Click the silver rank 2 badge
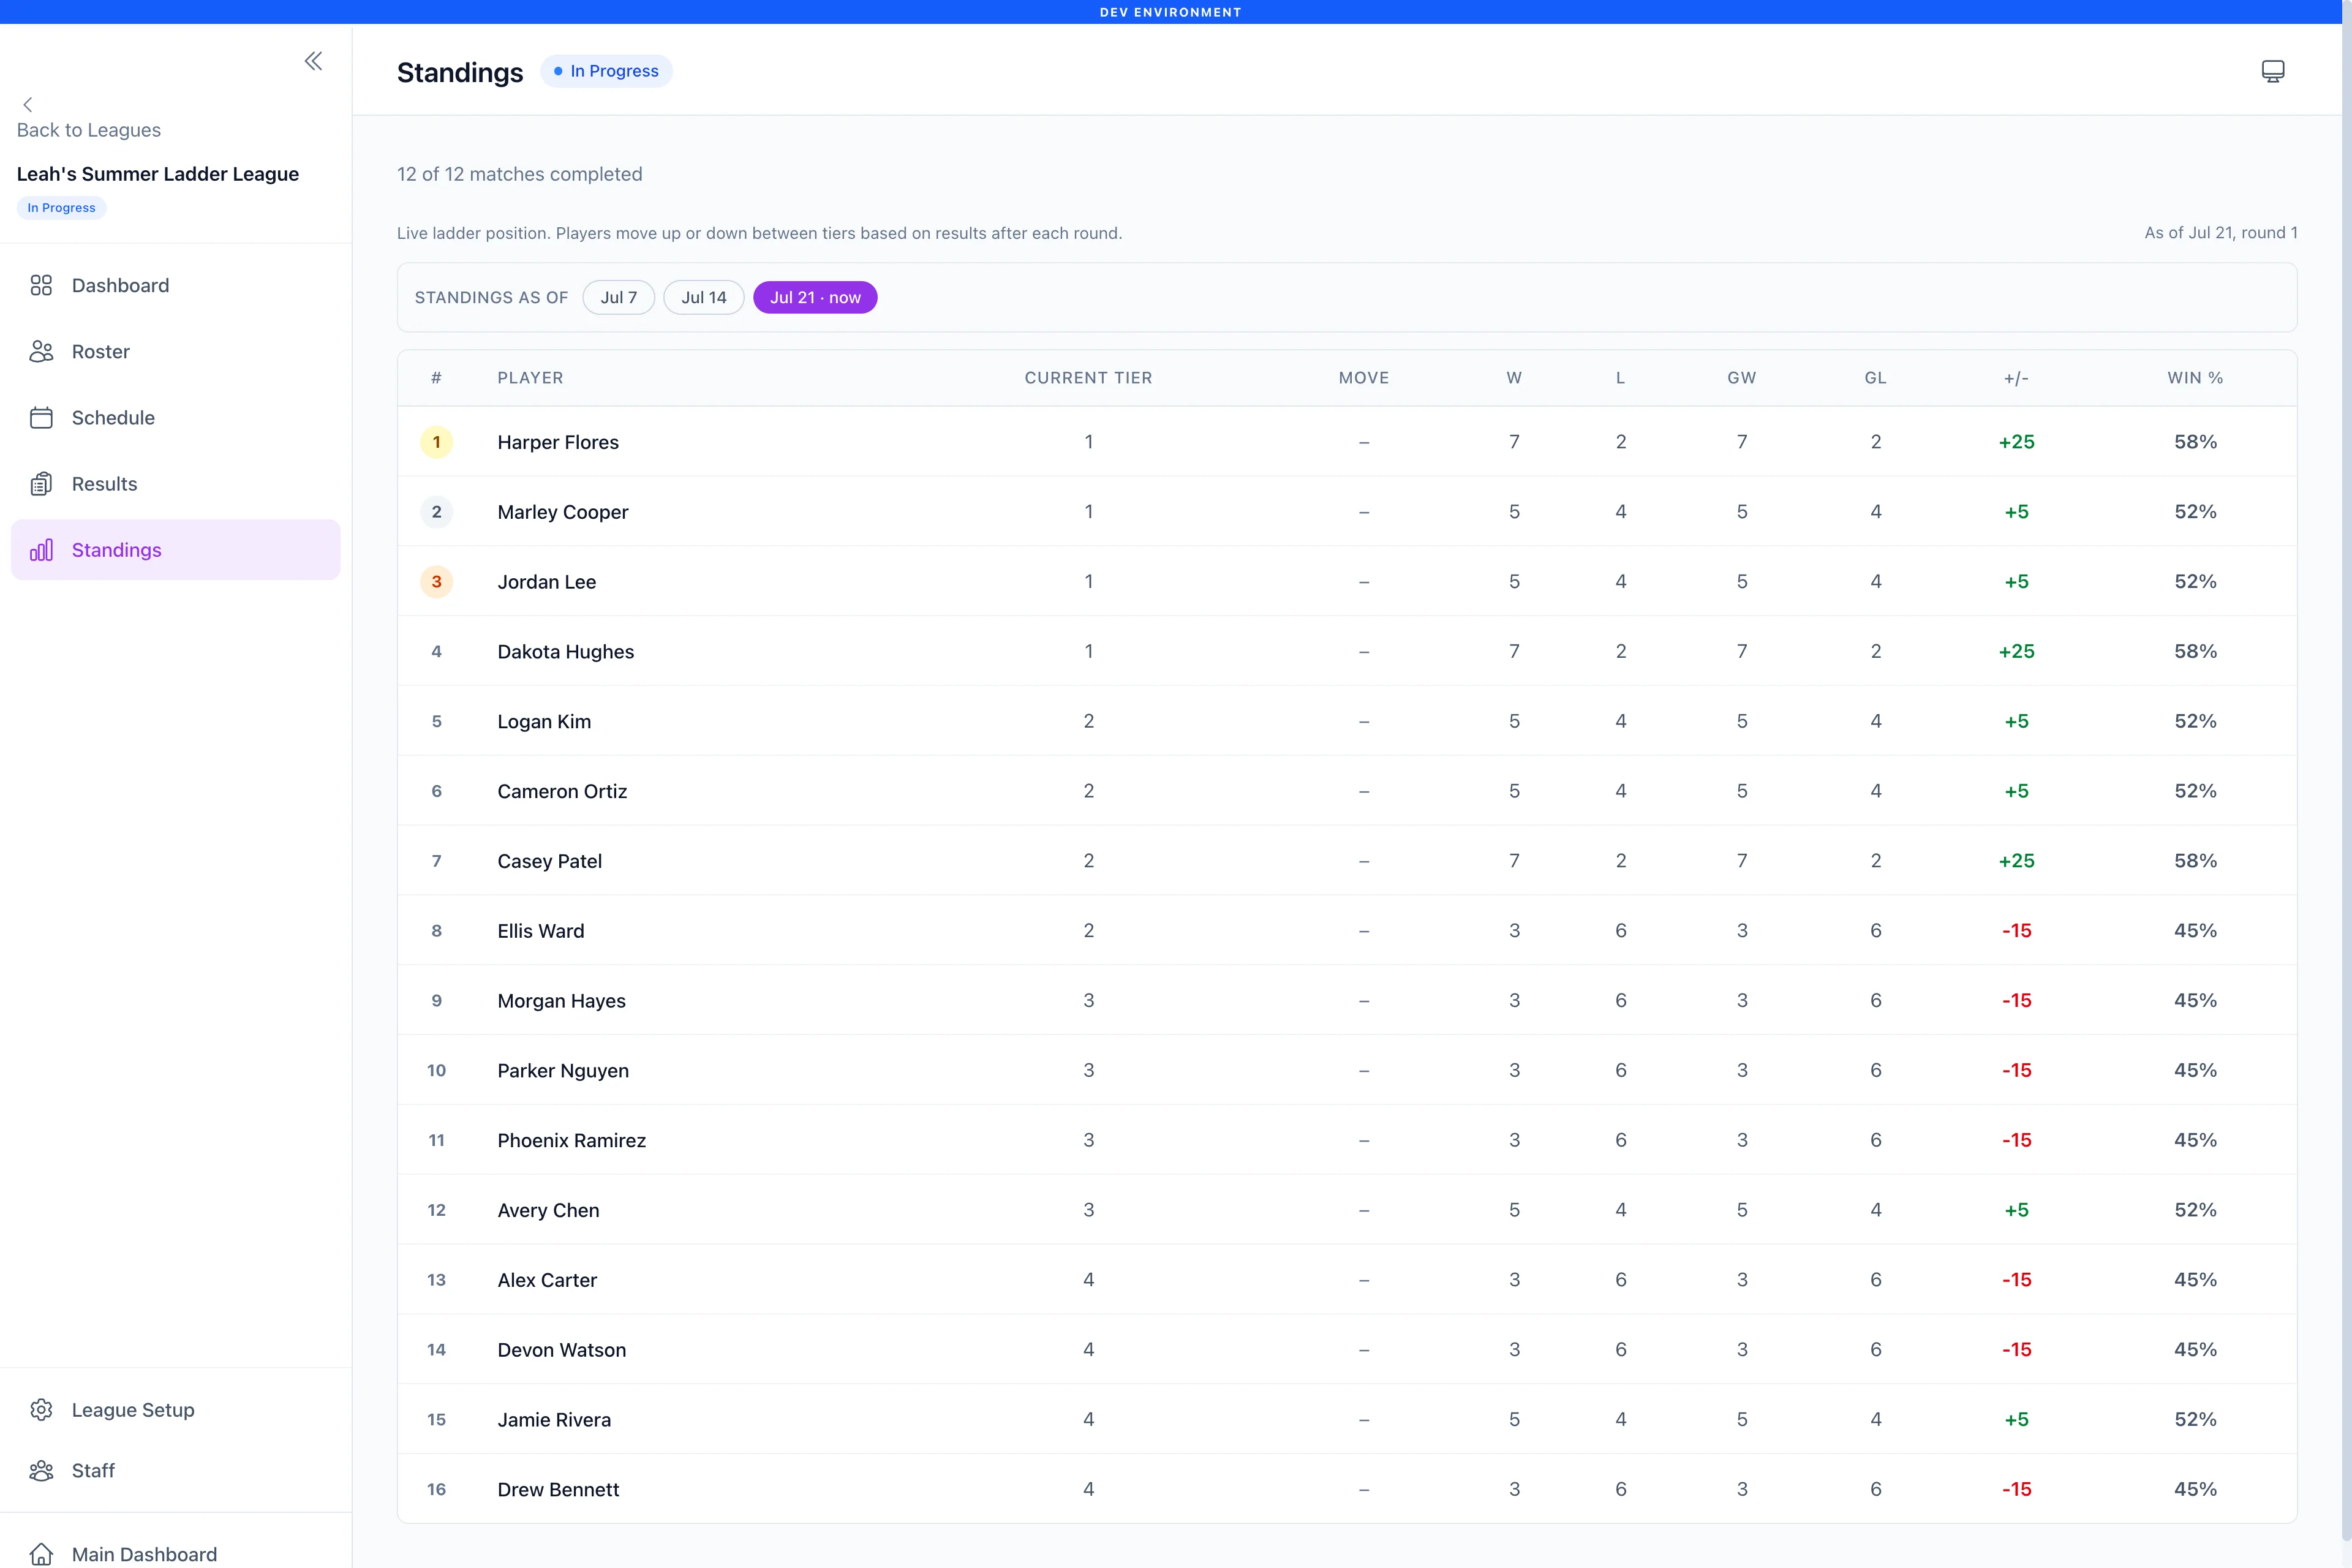The height and width of the screenshot is (1568, 2352). point(436,512)
